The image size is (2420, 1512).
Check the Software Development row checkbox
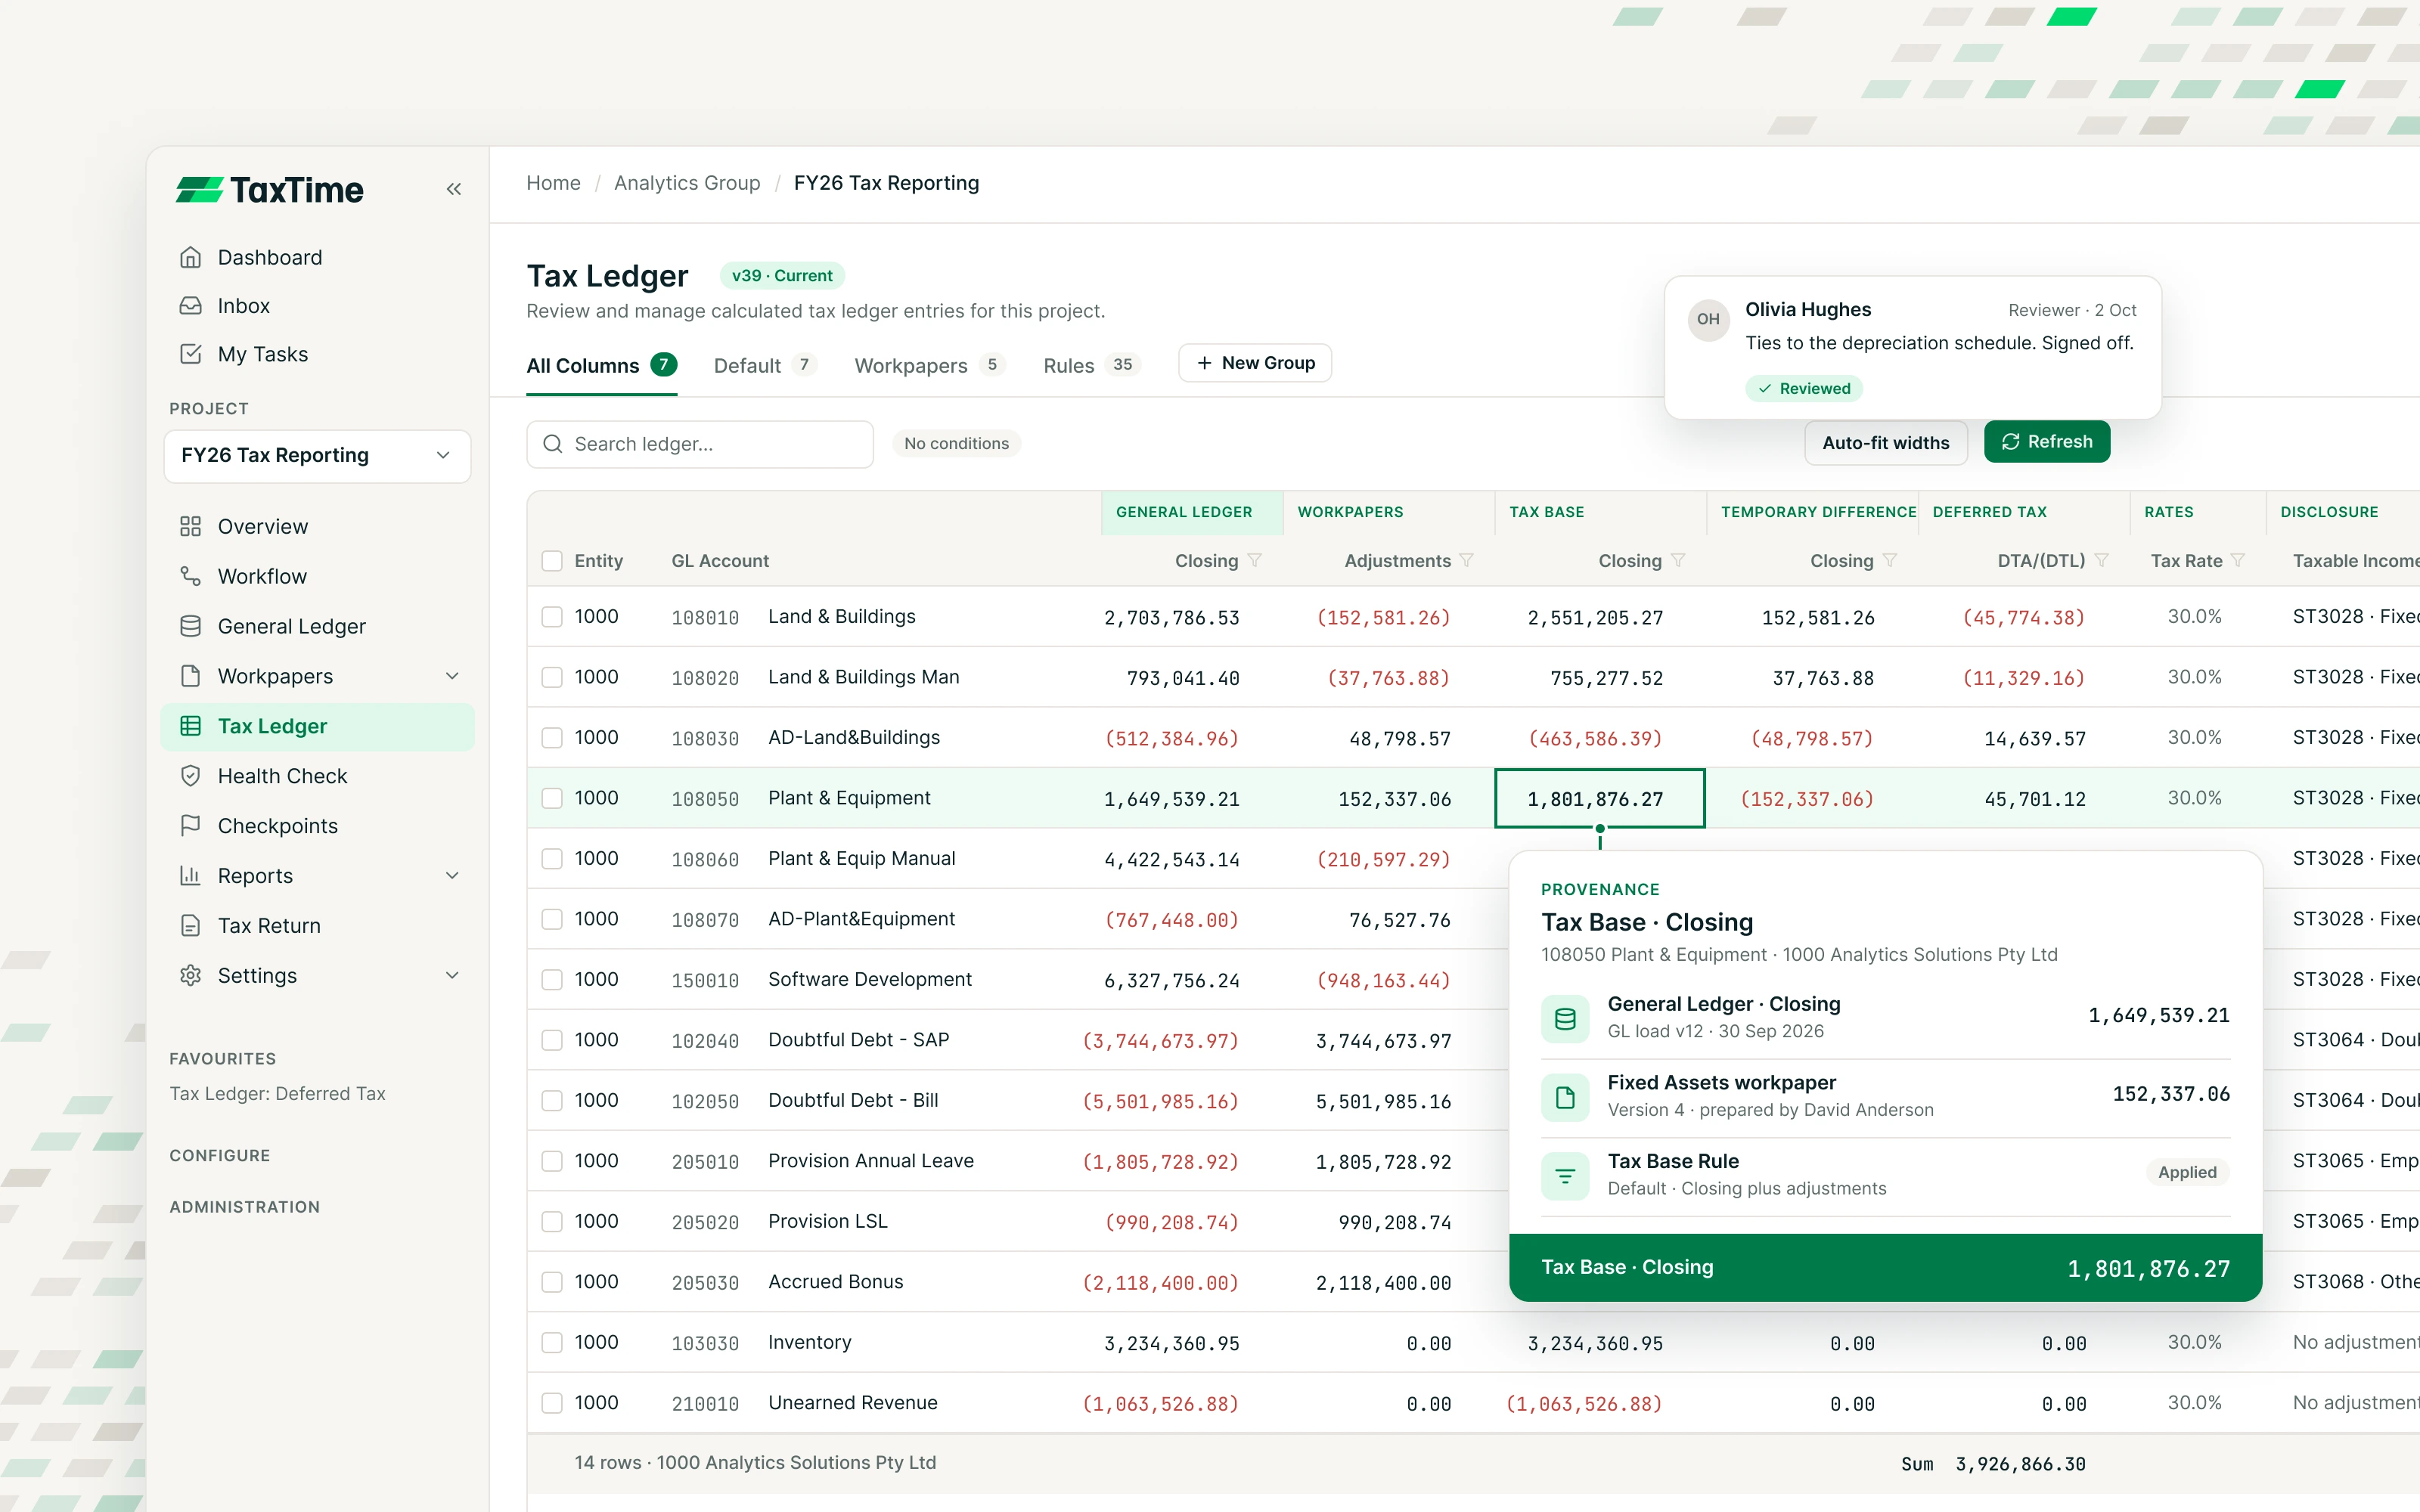coord(552,980)
